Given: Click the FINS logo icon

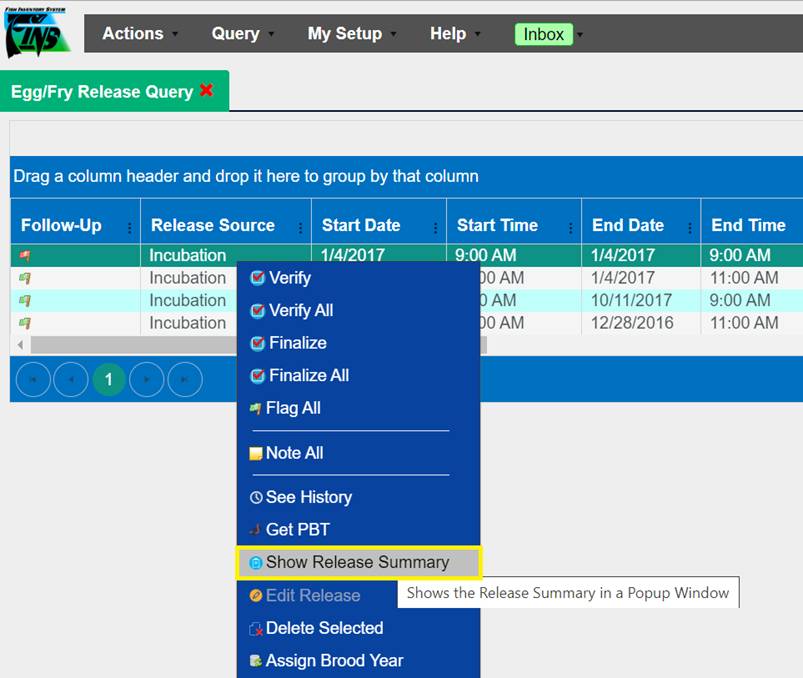Looking at the screenshot, I should coord(38,33).
